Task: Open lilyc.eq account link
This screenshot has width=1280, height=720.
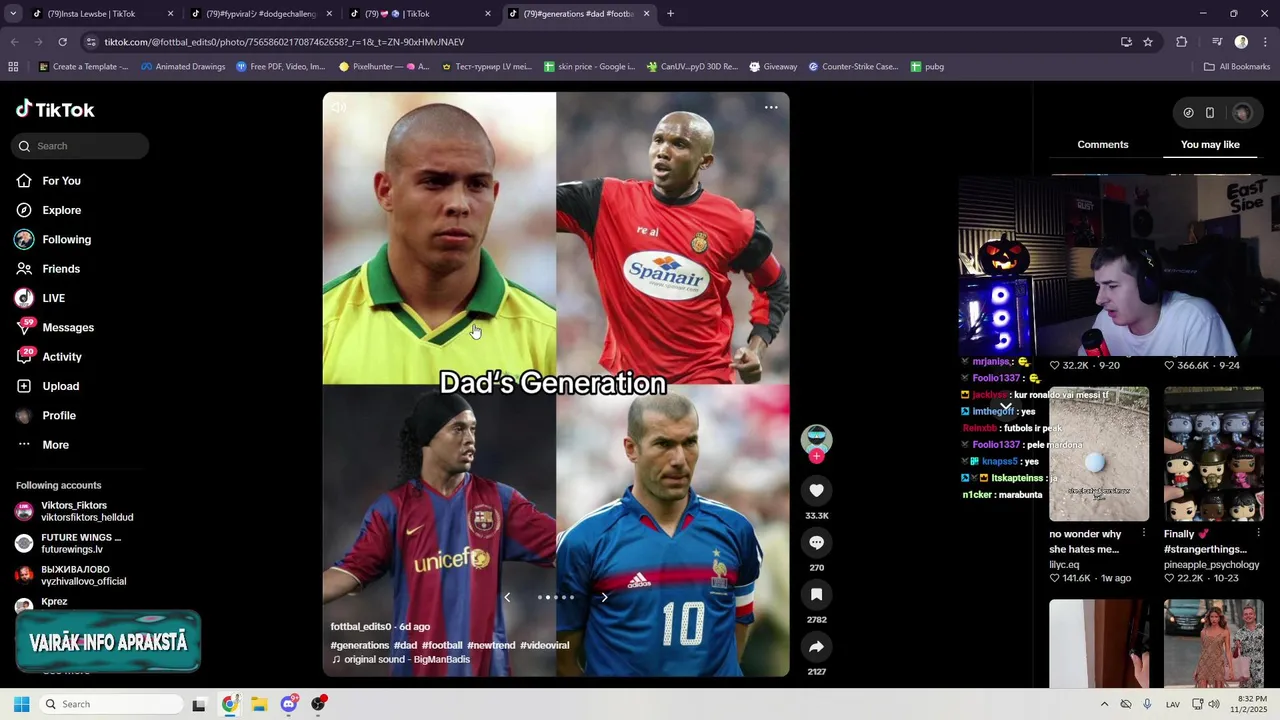Action: pyautogui.click(x=1064, y=565)
